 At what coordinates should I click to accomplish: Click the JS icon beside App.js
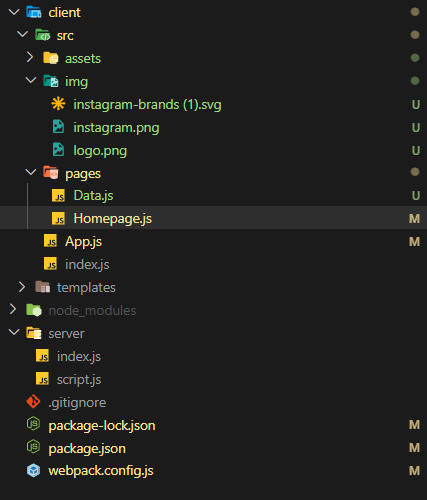coord(51,241)
